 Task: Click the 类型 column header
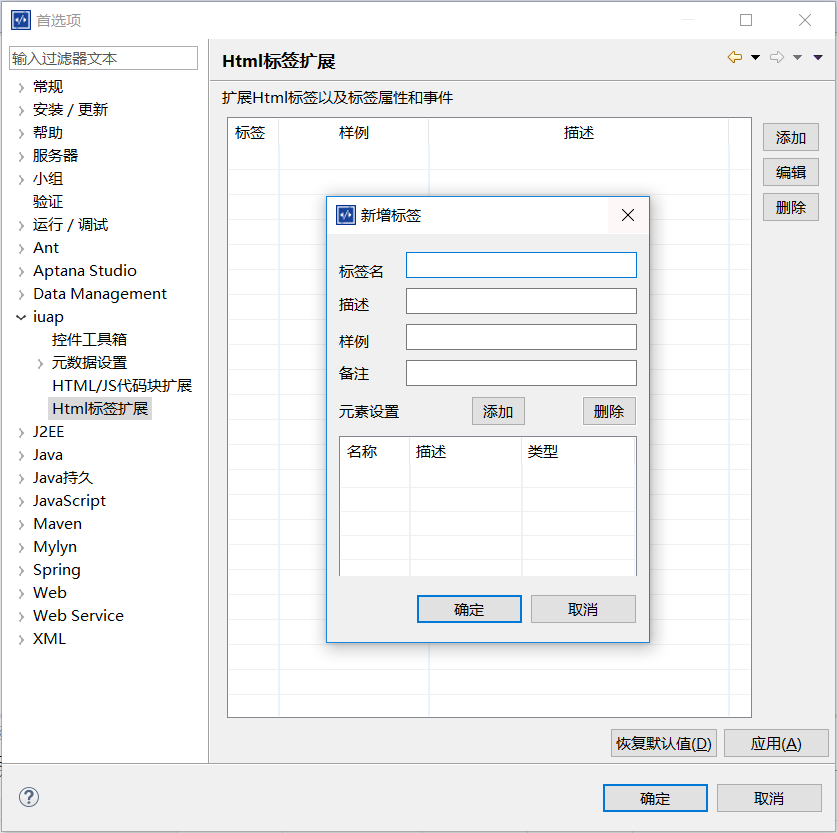pyautogui.click(x=543, y=452)
